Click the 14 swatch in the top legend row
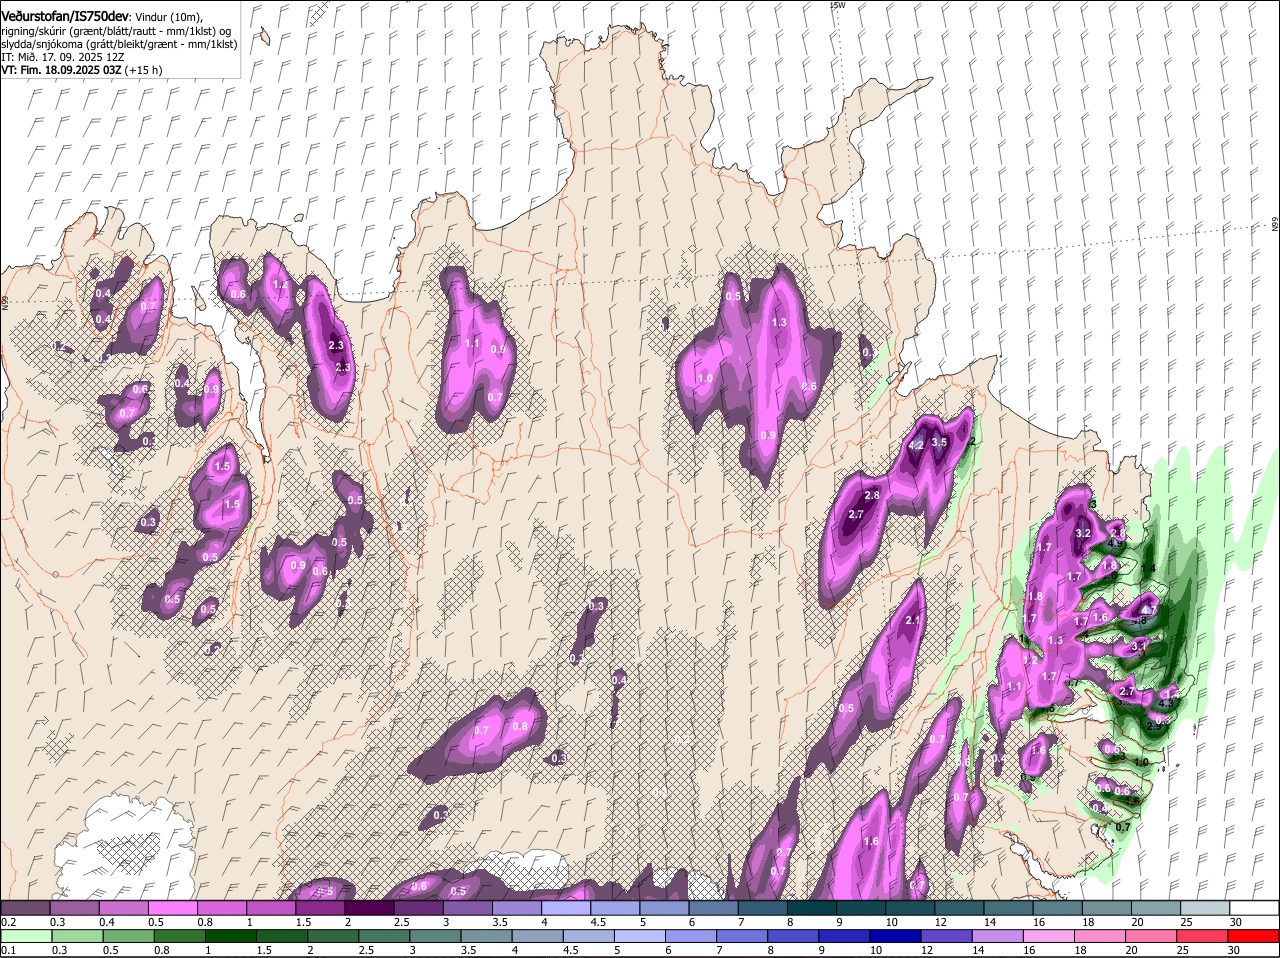1280x958 pixels. 1009,908
